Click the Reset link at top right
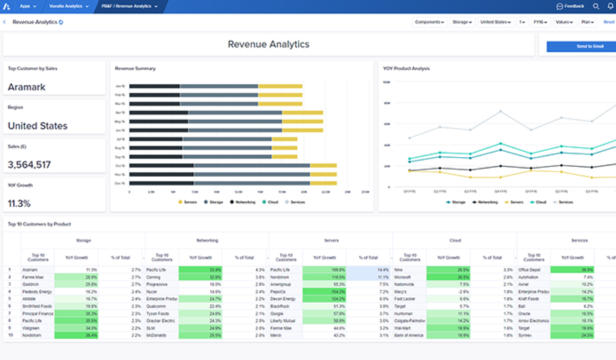The image size is (616, 360). (609, 22)
